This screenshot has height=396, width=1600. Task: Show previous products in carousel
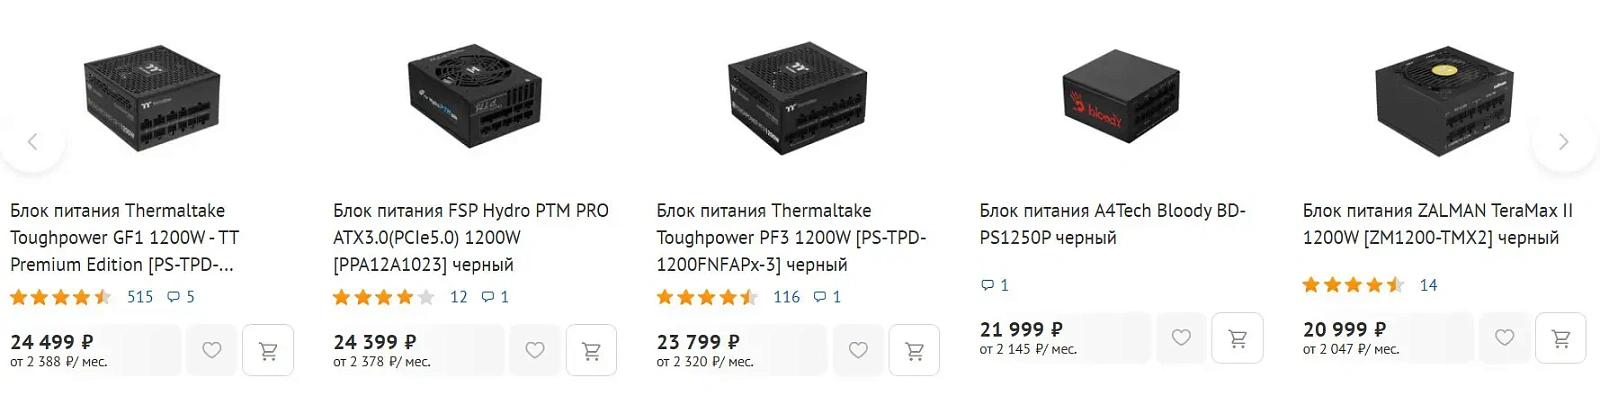32,141
